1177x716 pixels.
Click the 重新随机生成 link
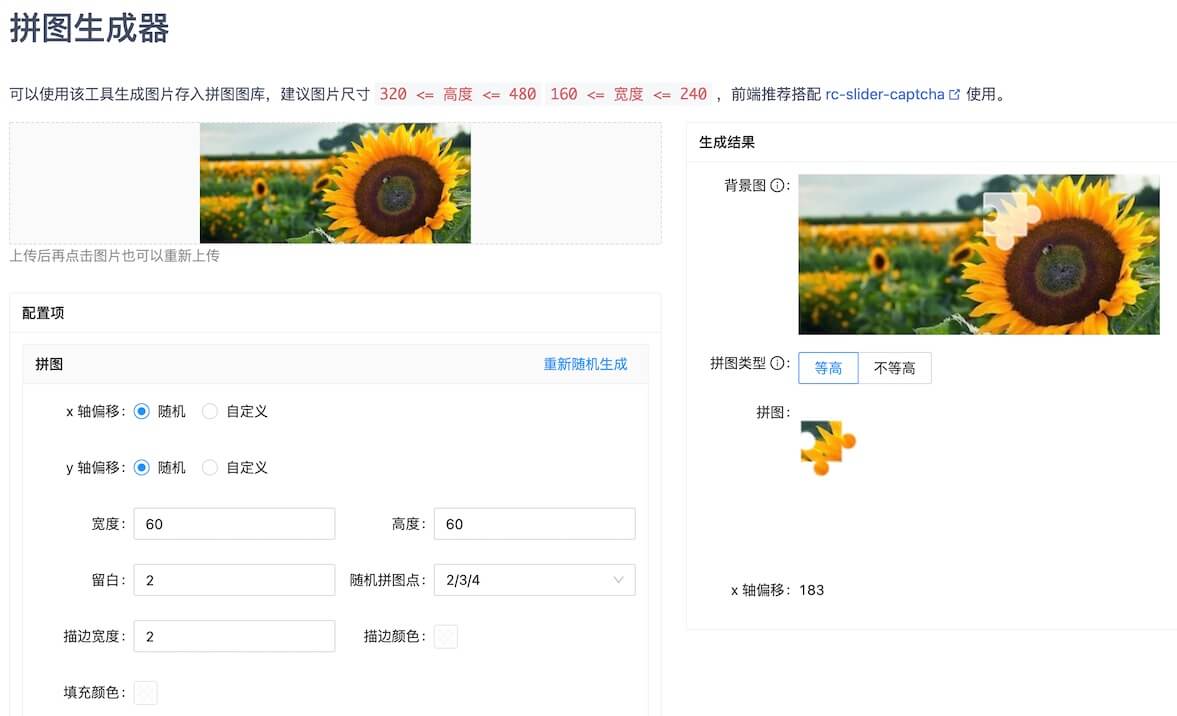point(586,363)
